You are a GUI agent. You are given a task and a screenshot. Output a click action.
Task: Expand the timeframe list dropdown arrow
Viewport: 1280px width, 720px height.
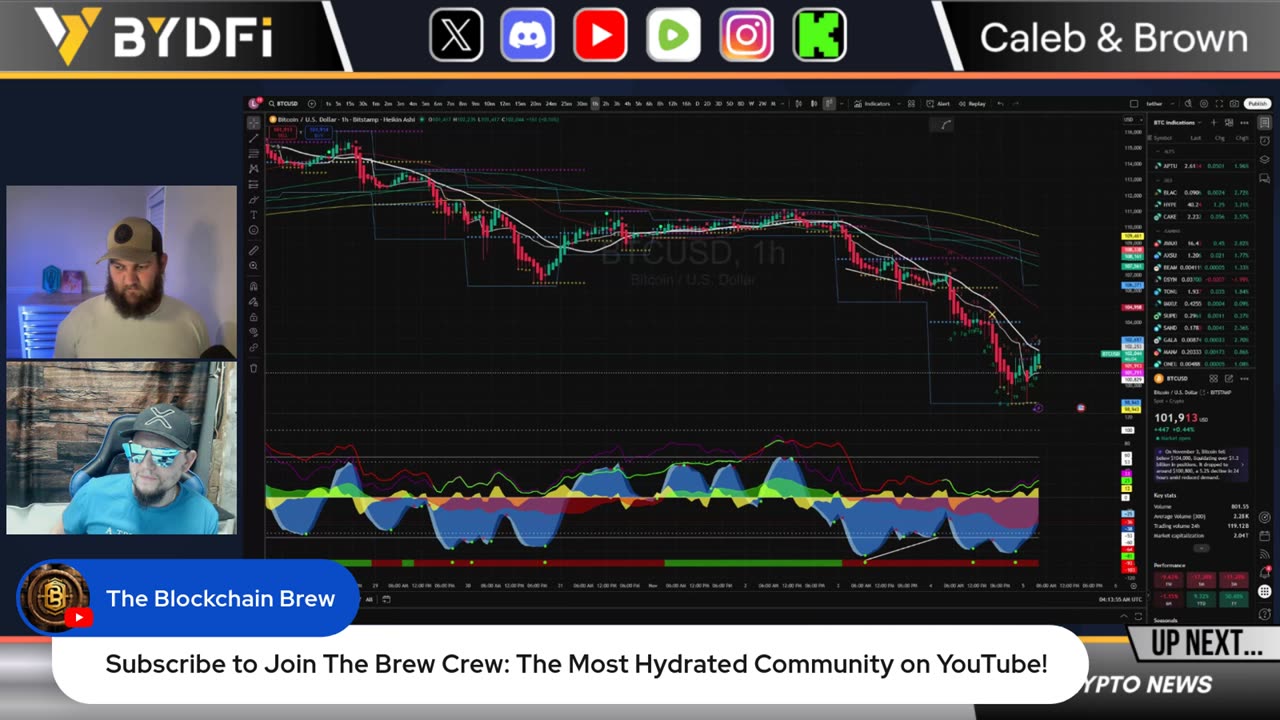(782, 103)
